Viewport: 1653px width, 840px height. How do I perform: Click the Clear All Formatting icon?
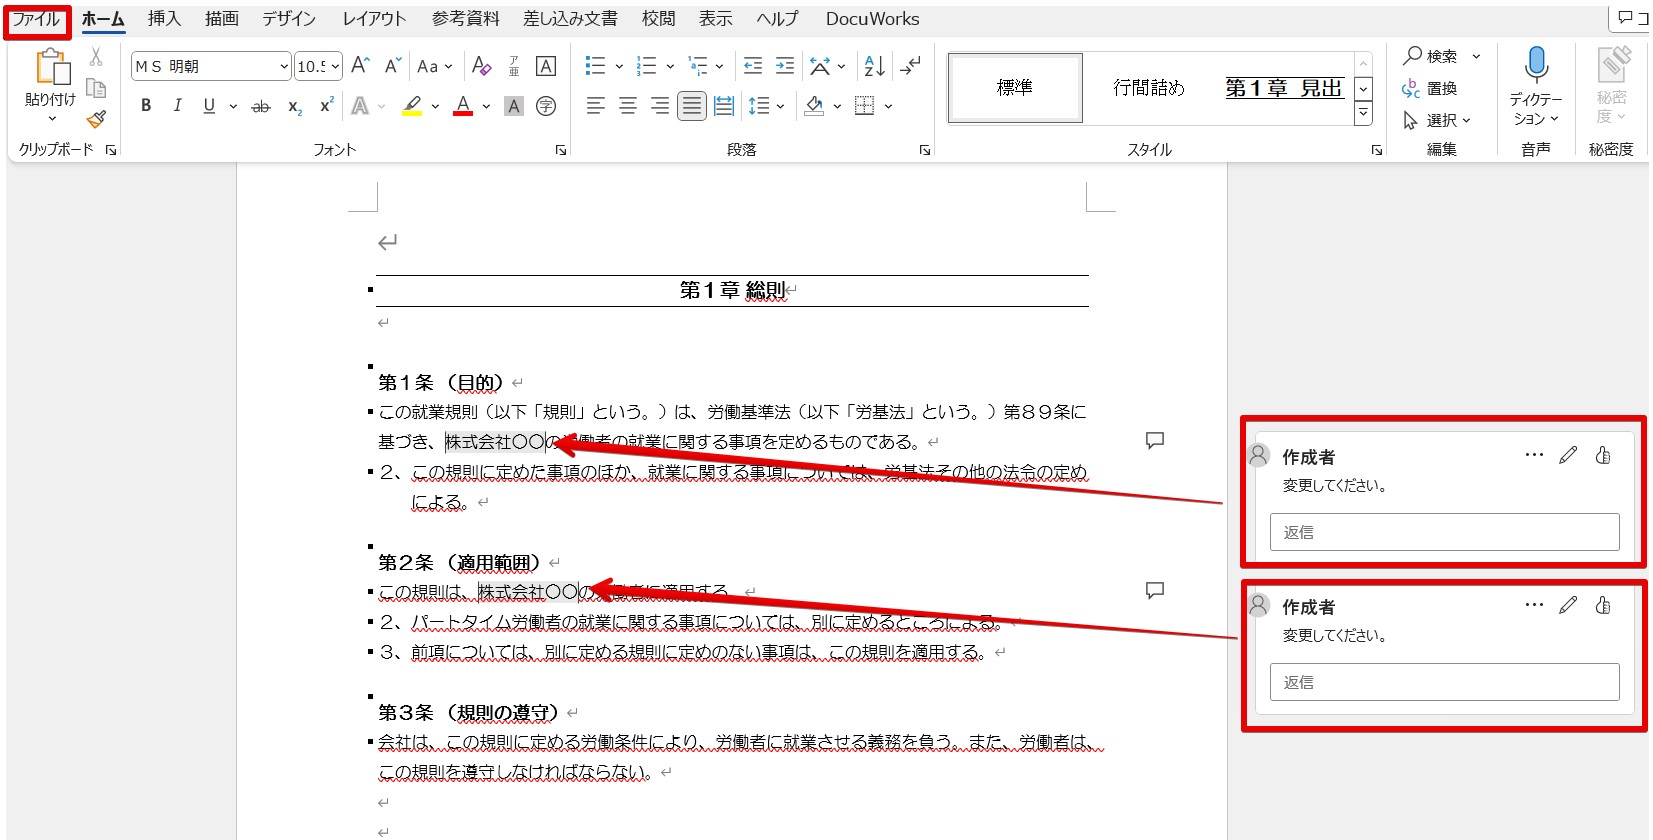point(481,66)
